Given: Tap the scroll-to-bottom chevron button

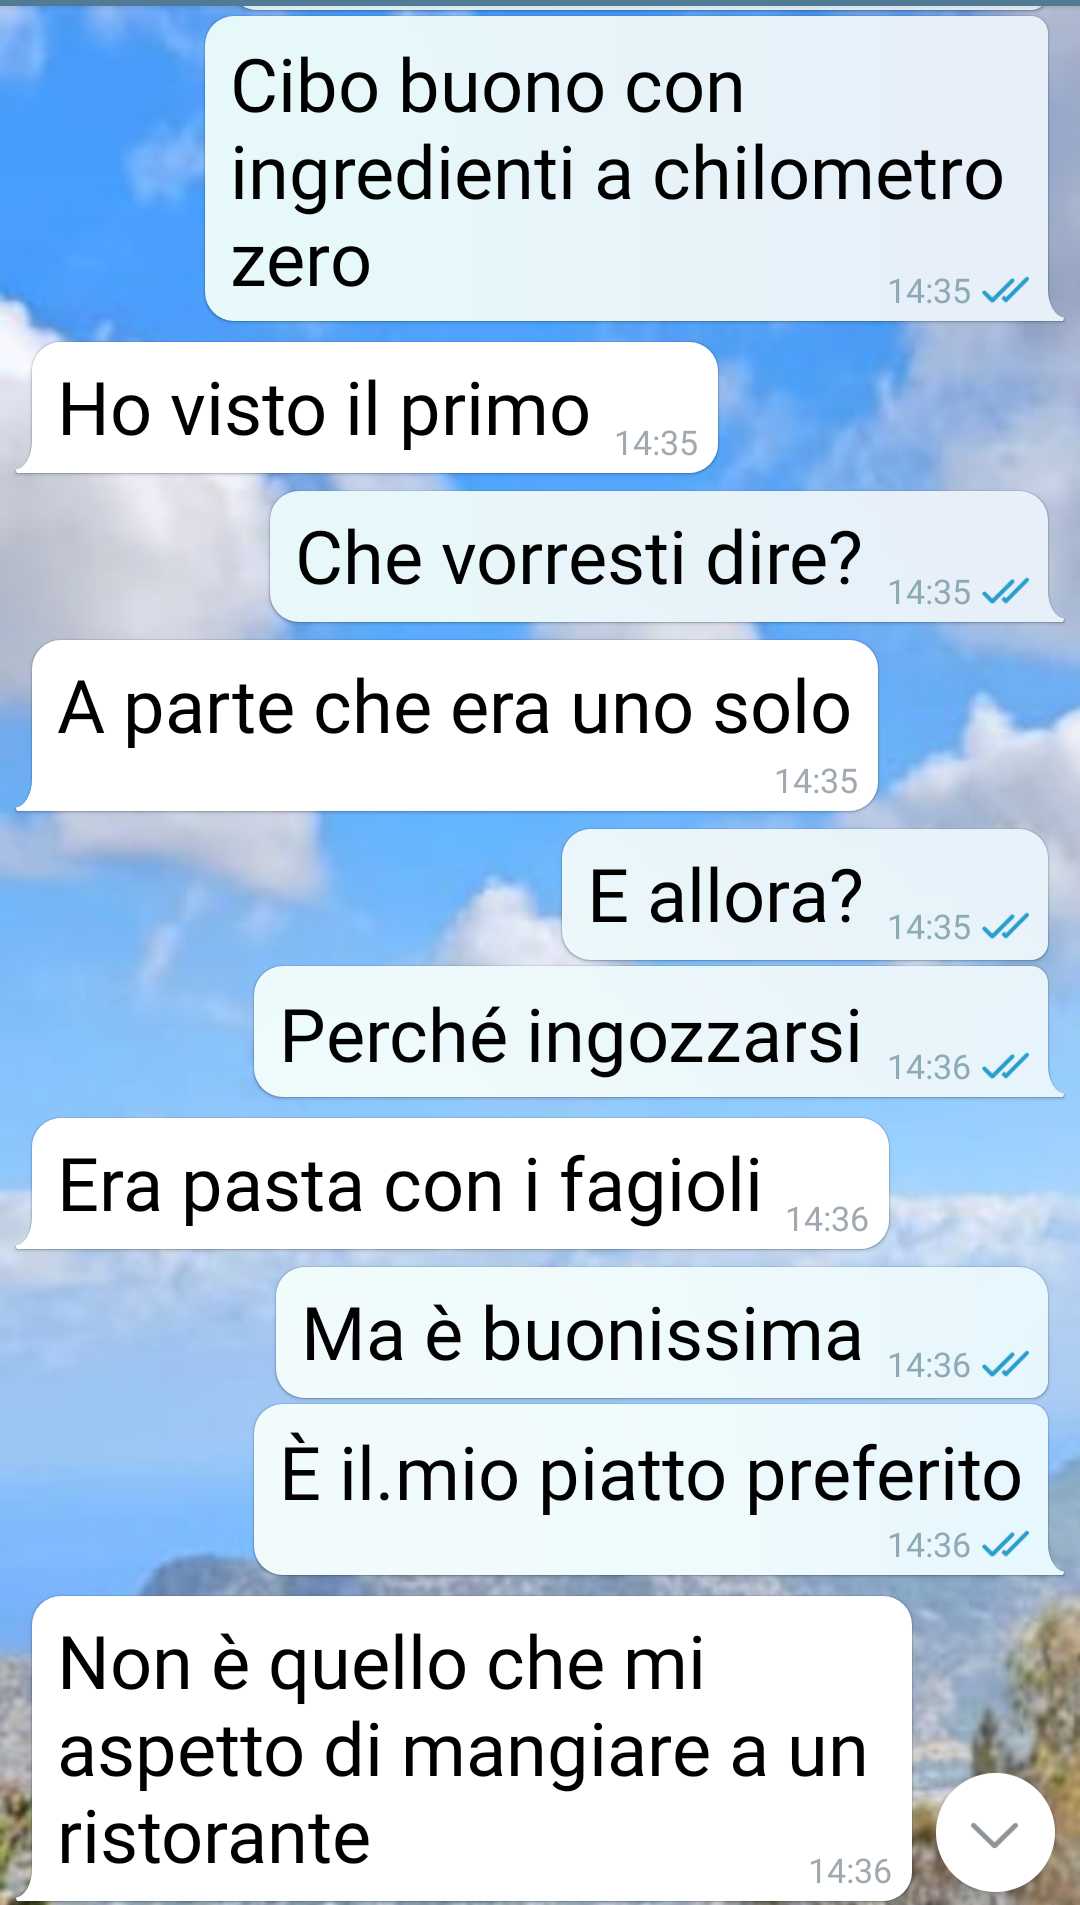Looking at the screenshot, I should click(994, 1833).
